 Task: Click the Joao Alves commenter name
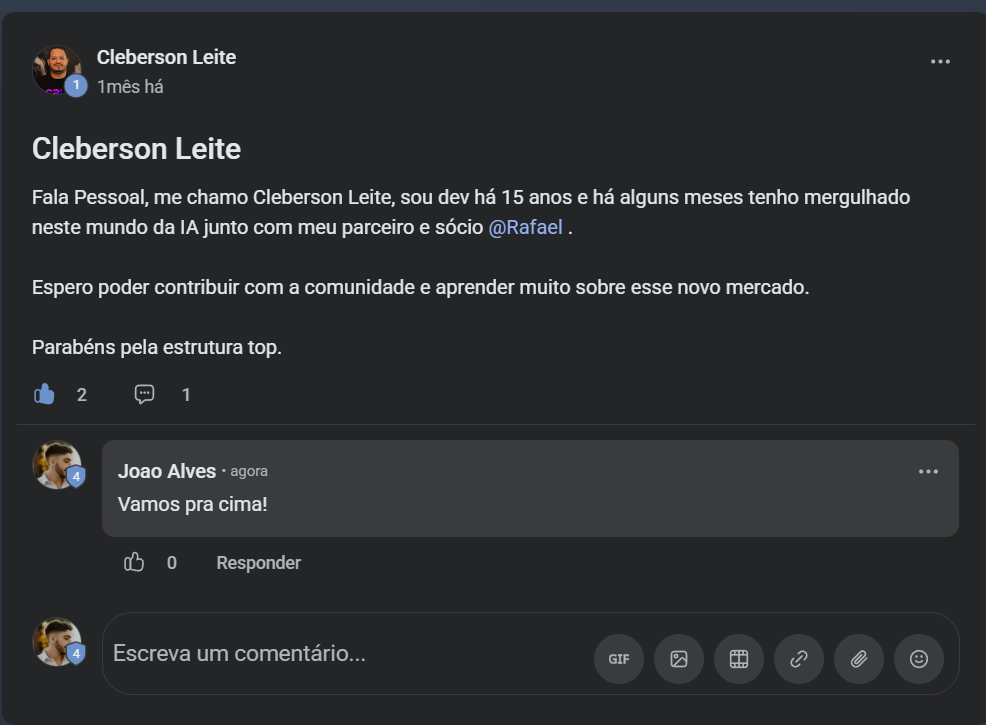[167, 471]
